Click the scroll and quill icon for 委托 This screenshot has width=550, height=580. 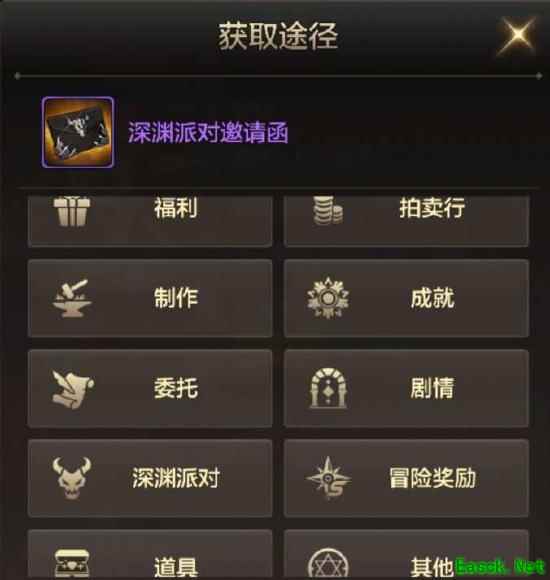[73, 389]
